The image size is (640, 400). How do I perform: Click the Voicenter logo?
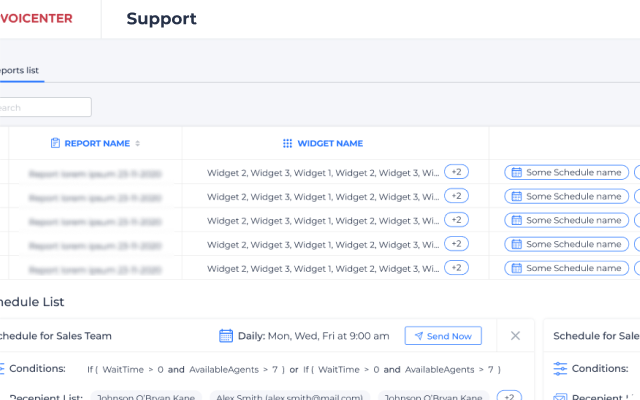38,18
